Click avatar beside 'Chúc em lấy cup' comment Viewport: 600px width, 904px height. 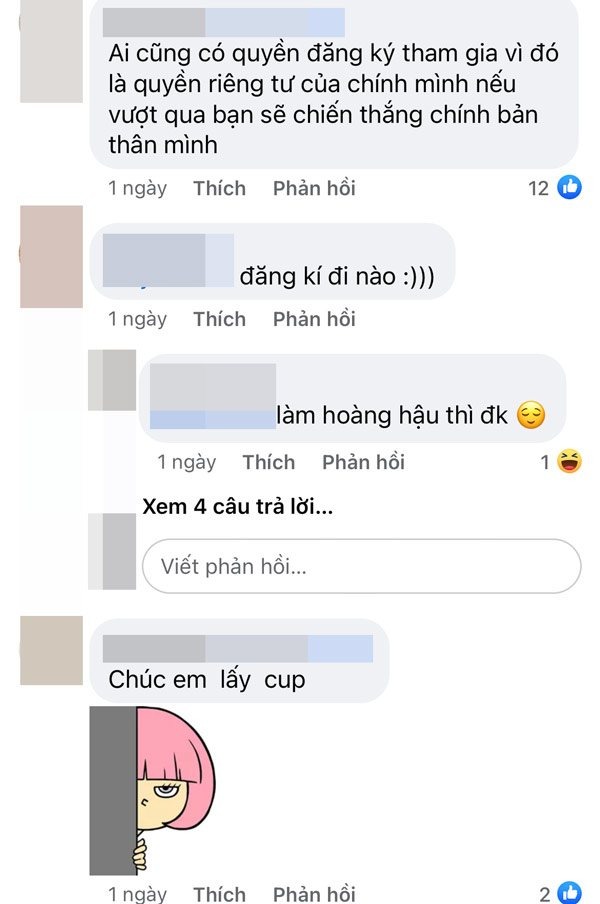click(x=51, y=650)
